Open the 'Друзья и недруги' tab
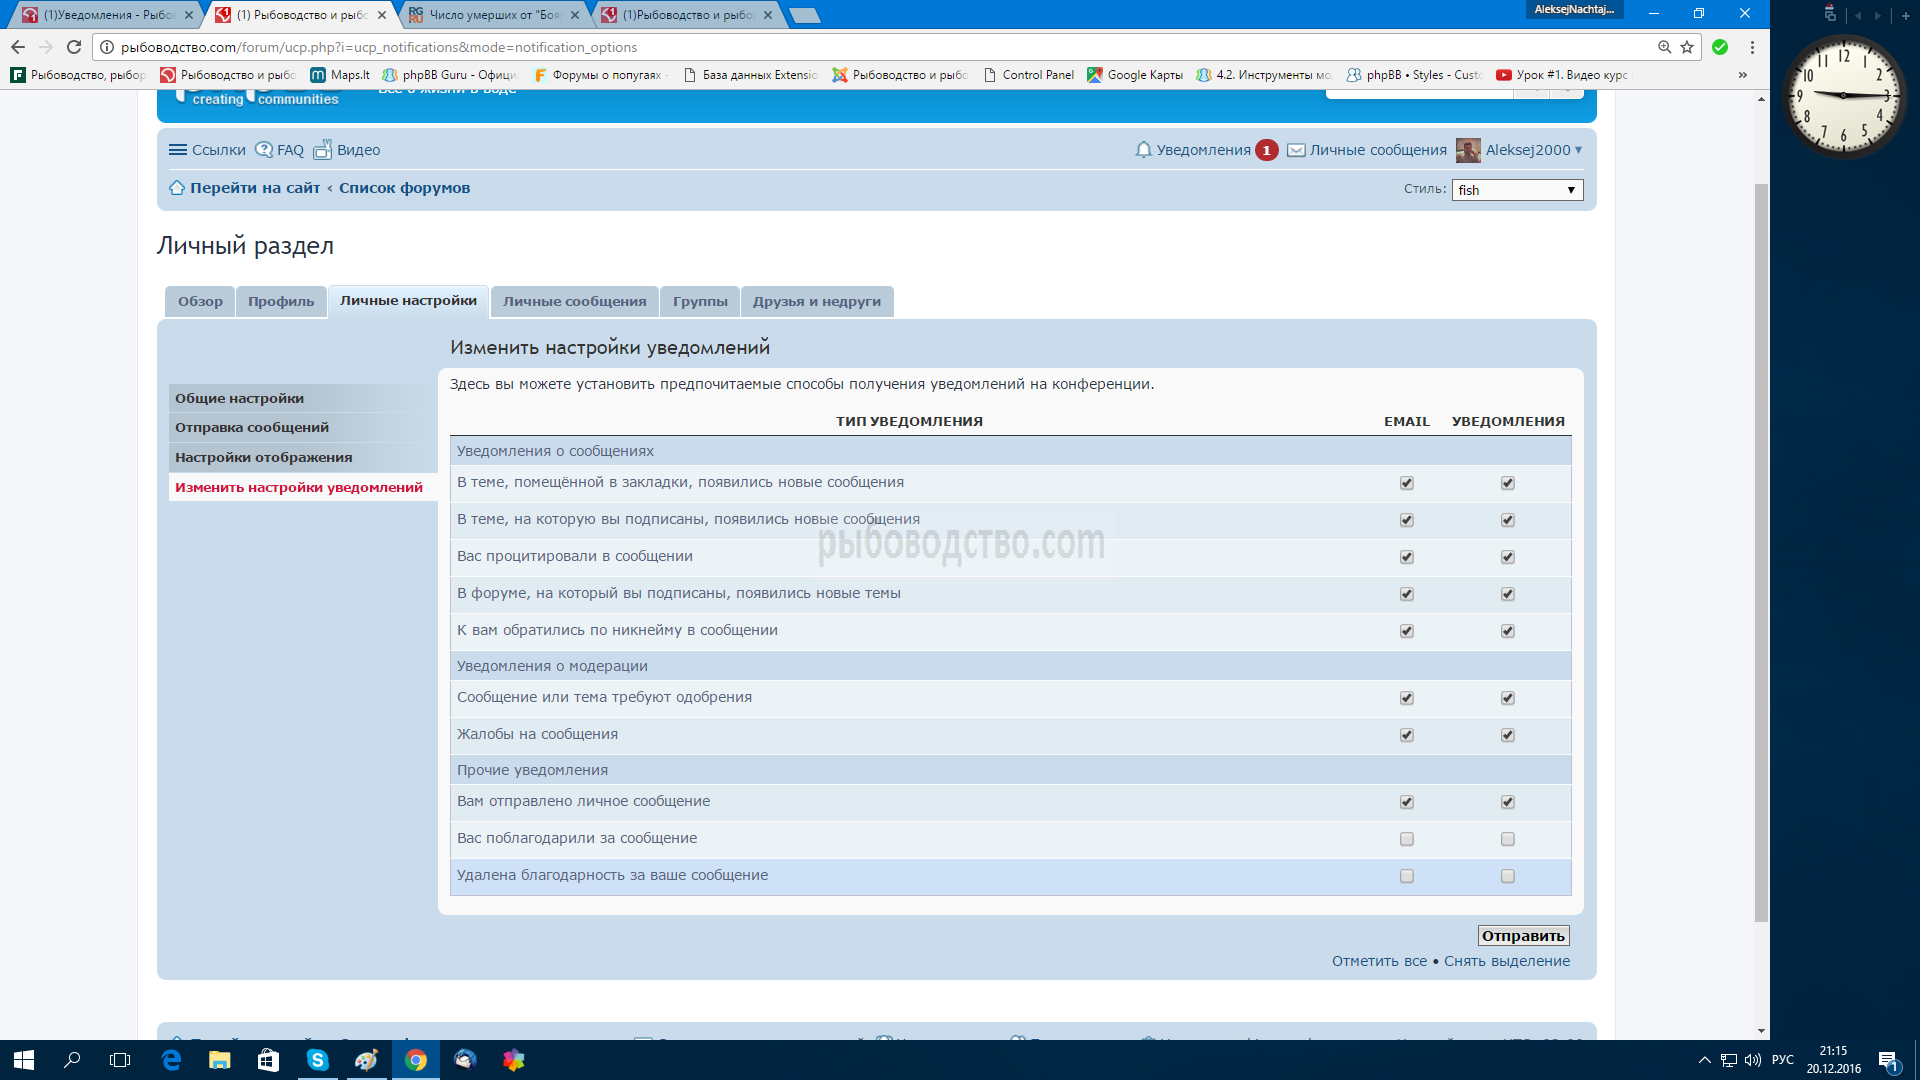Viewport: 1920px width, 1080px height. [817, 302]
